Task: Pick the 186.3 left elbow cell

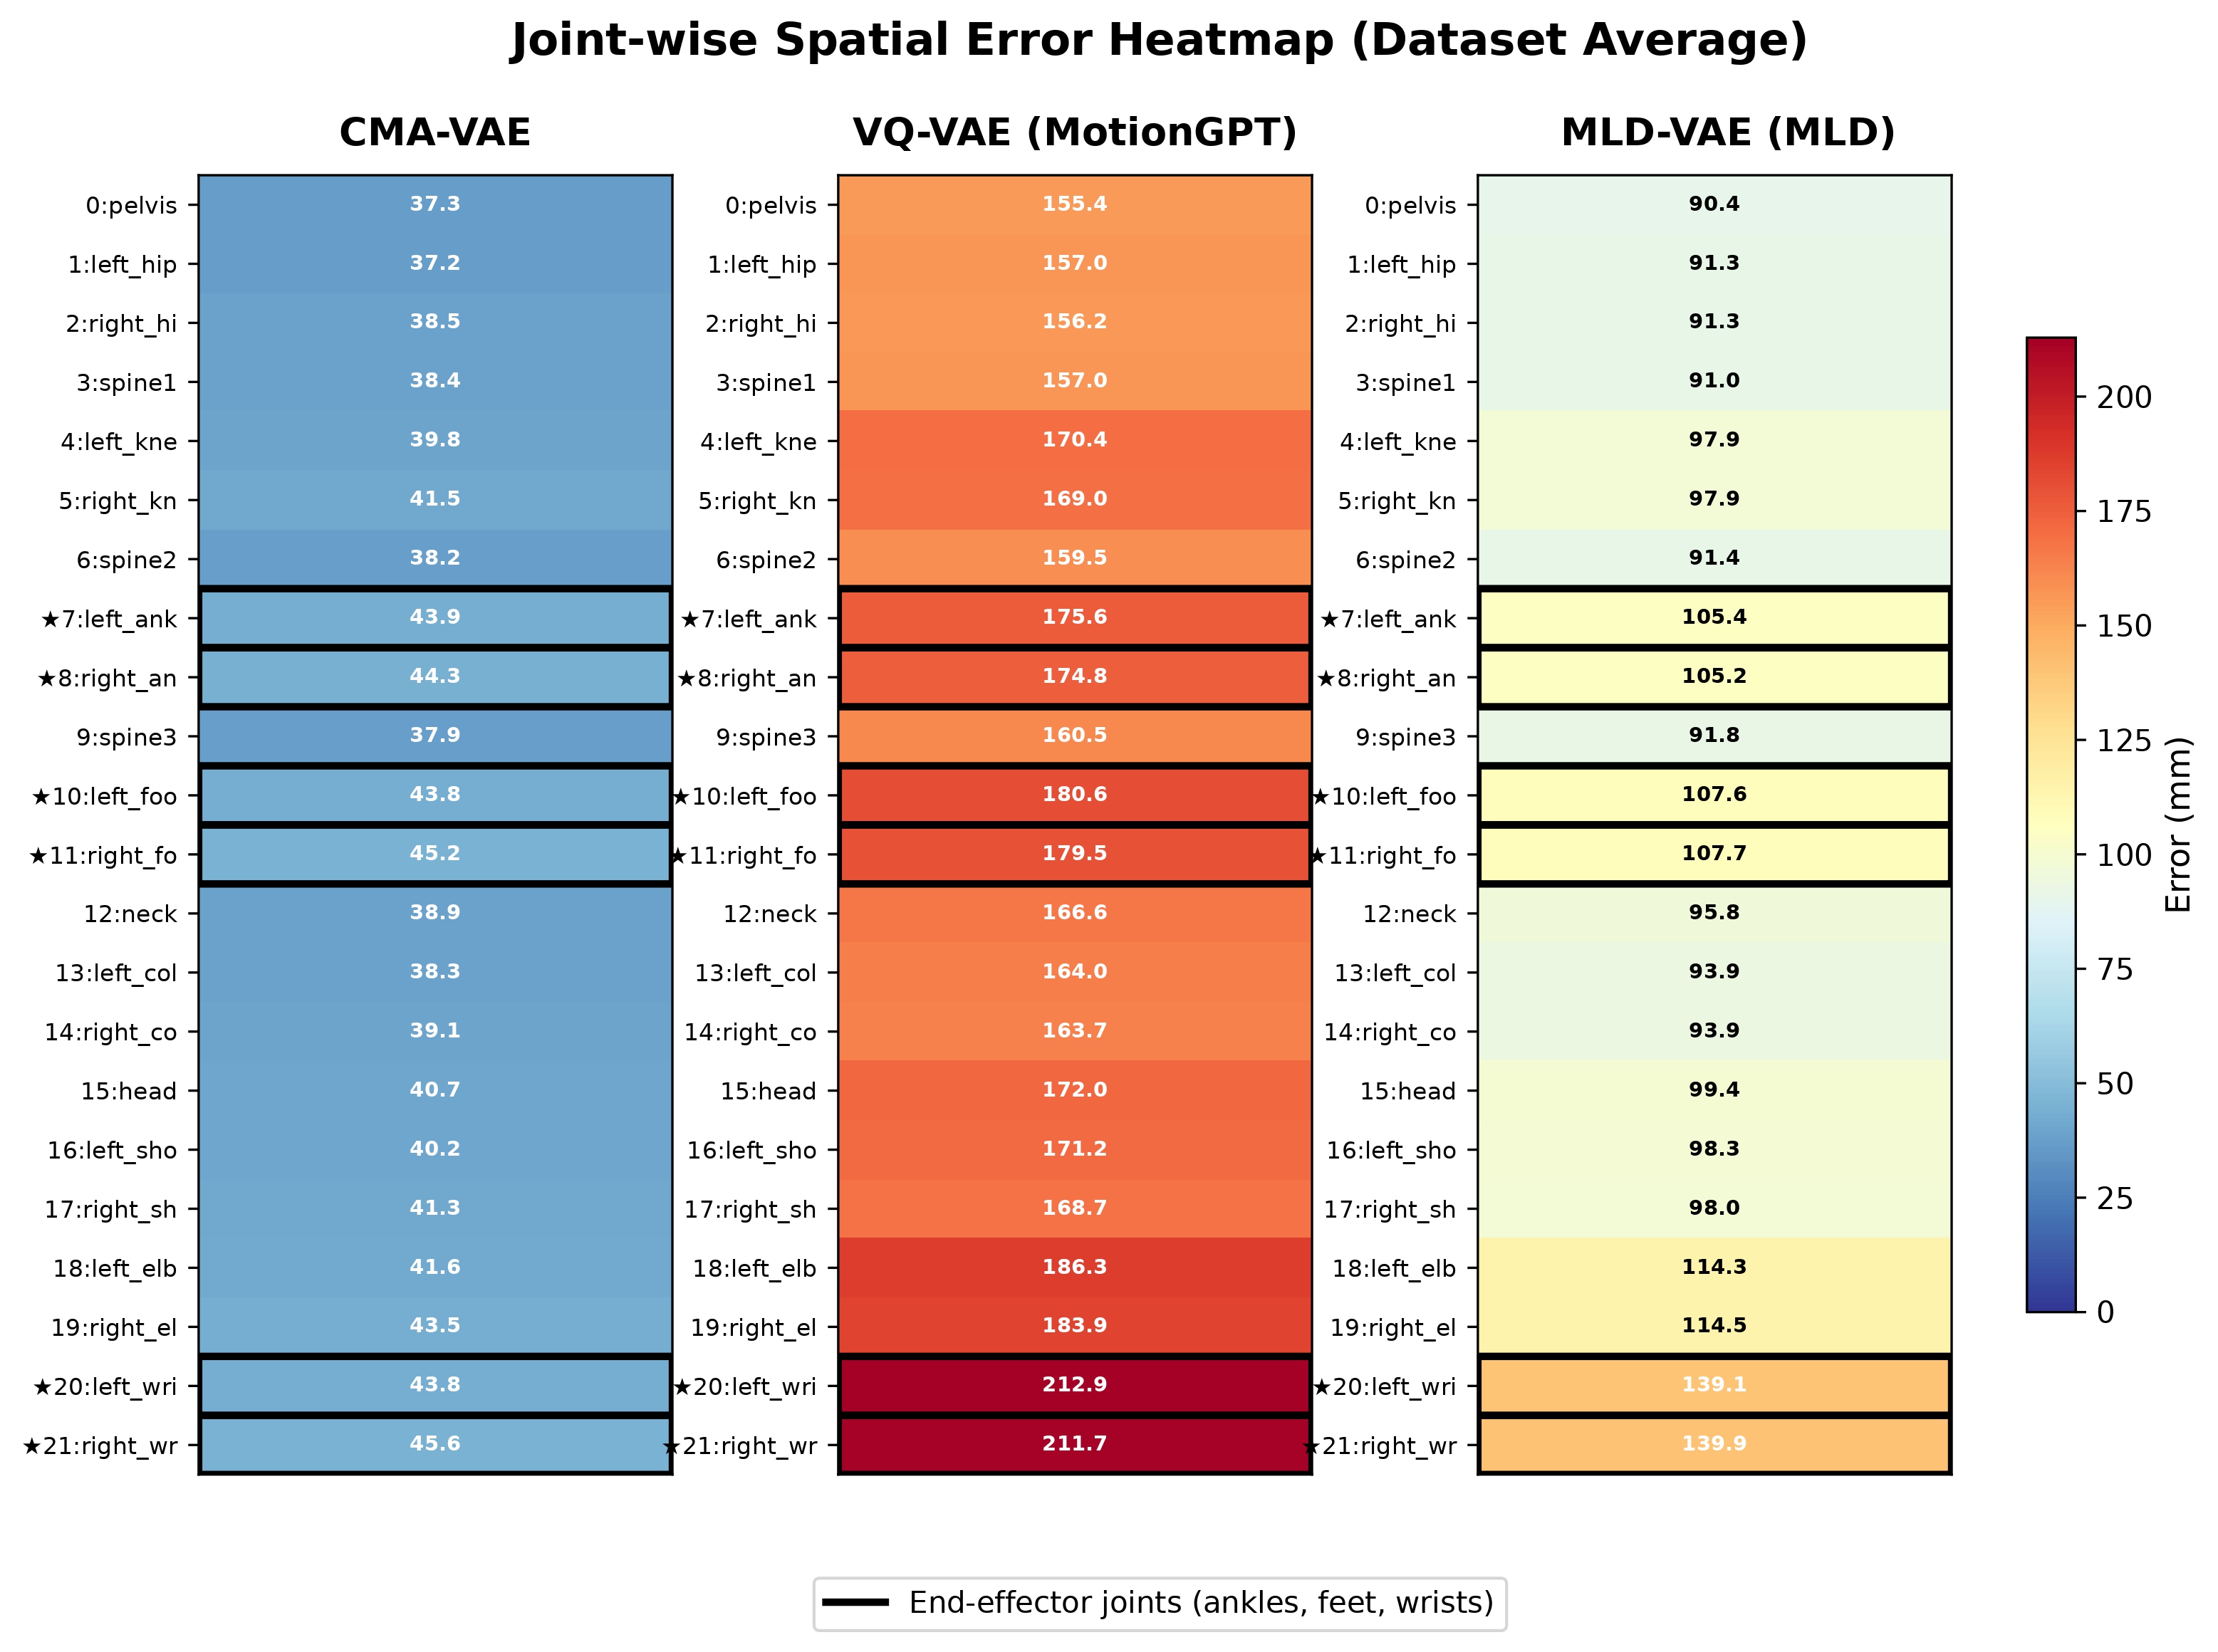Action: [1075, 1267]
